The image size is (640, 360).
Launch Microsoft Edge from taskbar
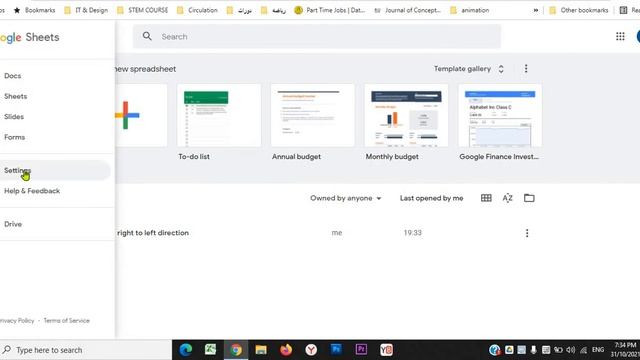point(186,350)
